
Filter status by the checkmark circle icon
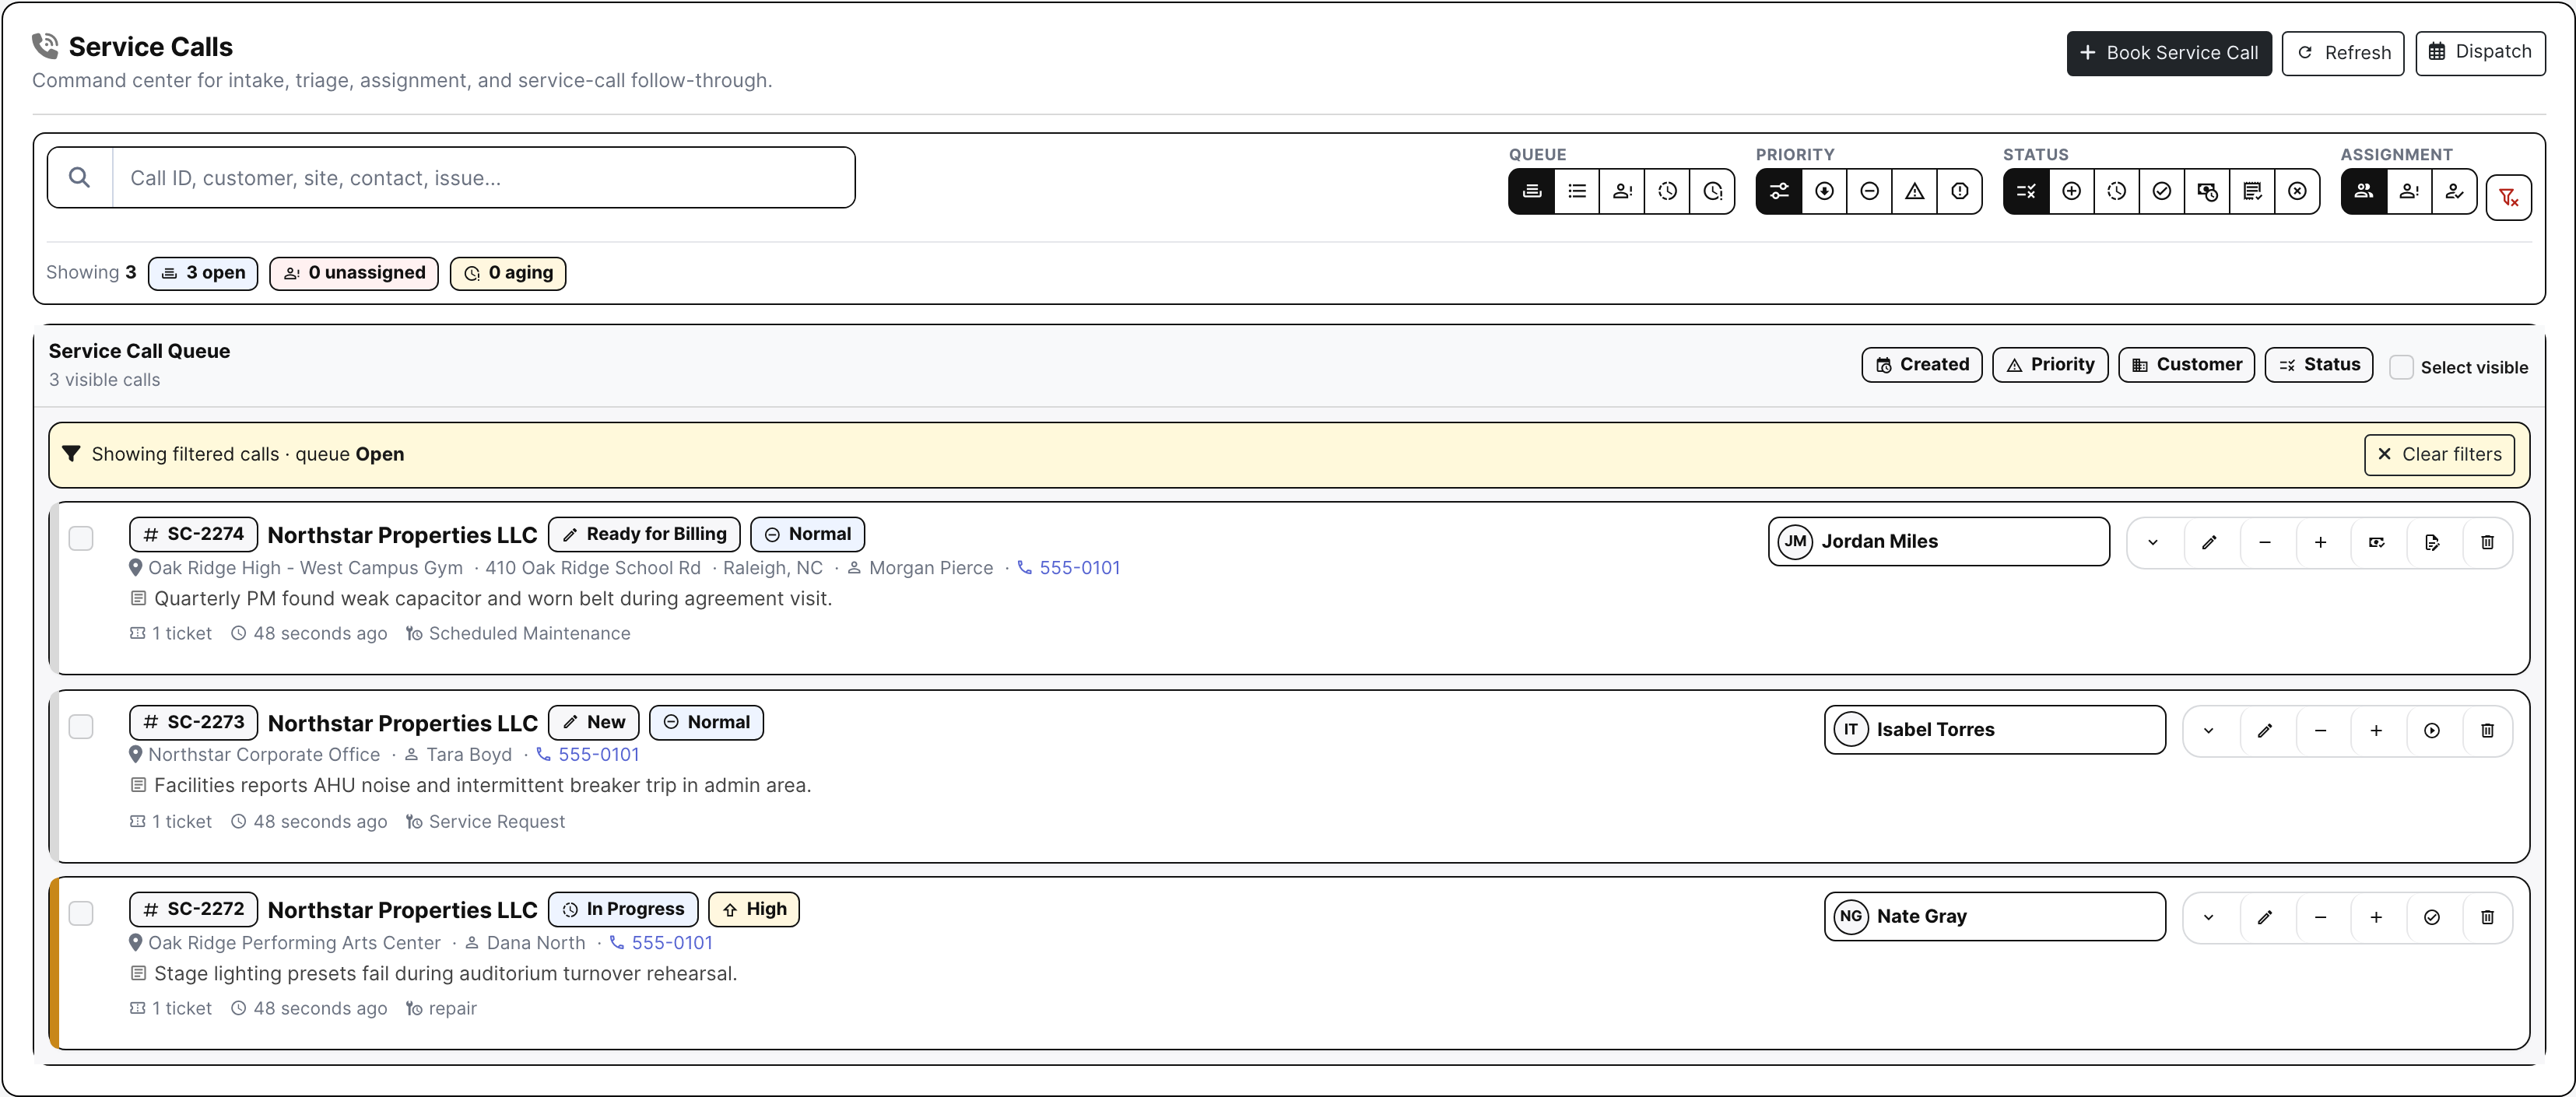point(2161,191)
